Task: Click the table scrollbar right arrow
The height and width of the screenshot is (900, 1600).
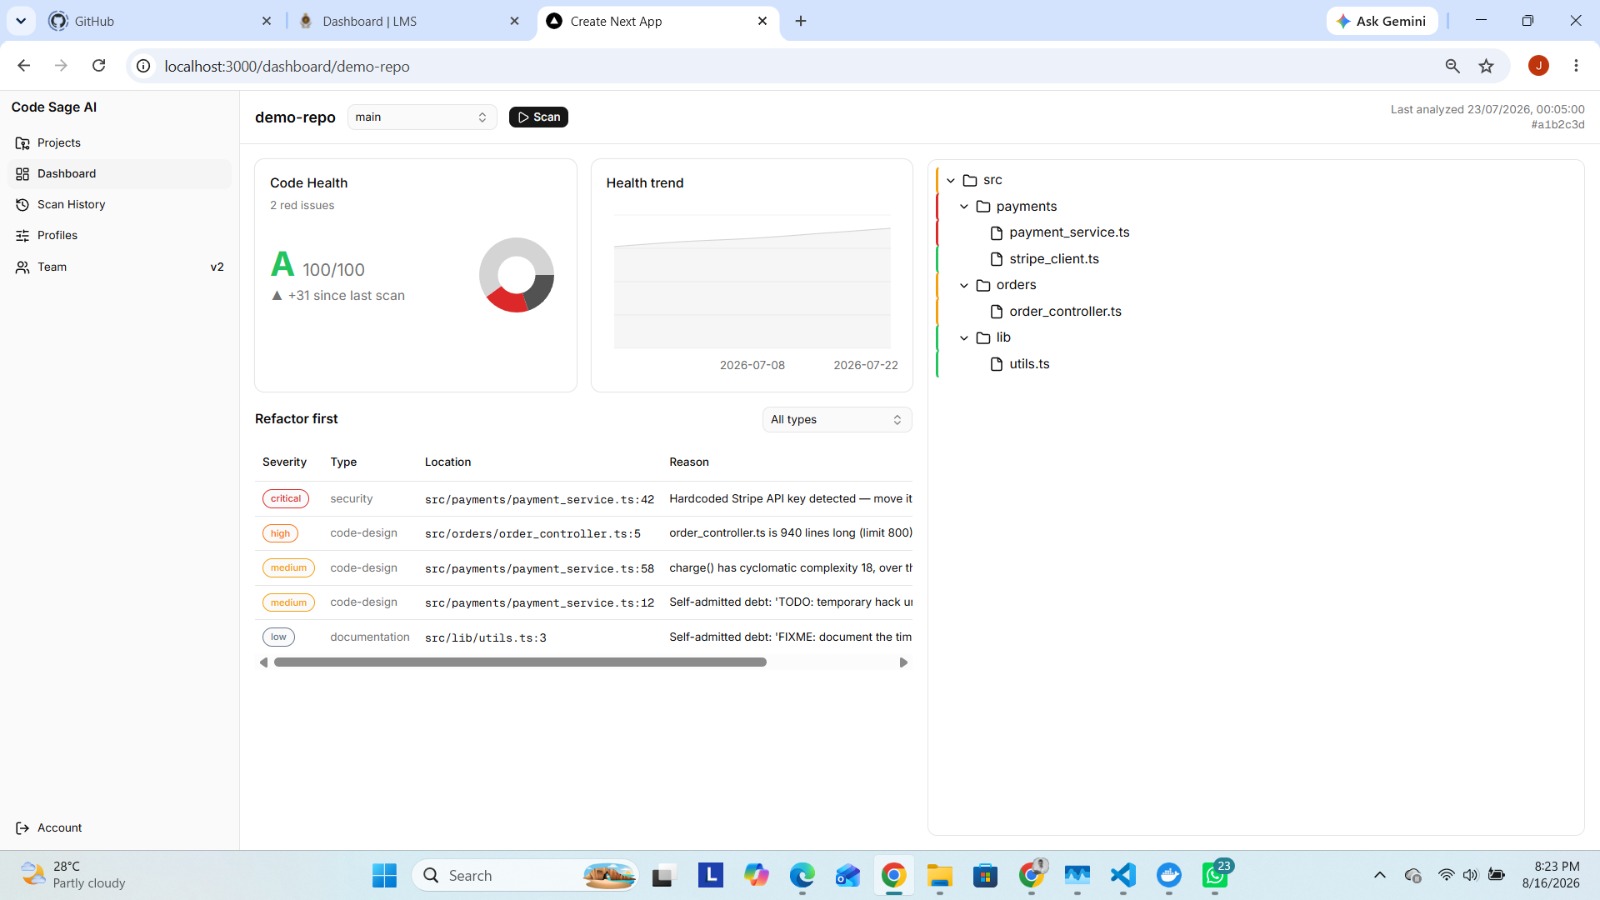Action: click(904, 663)
